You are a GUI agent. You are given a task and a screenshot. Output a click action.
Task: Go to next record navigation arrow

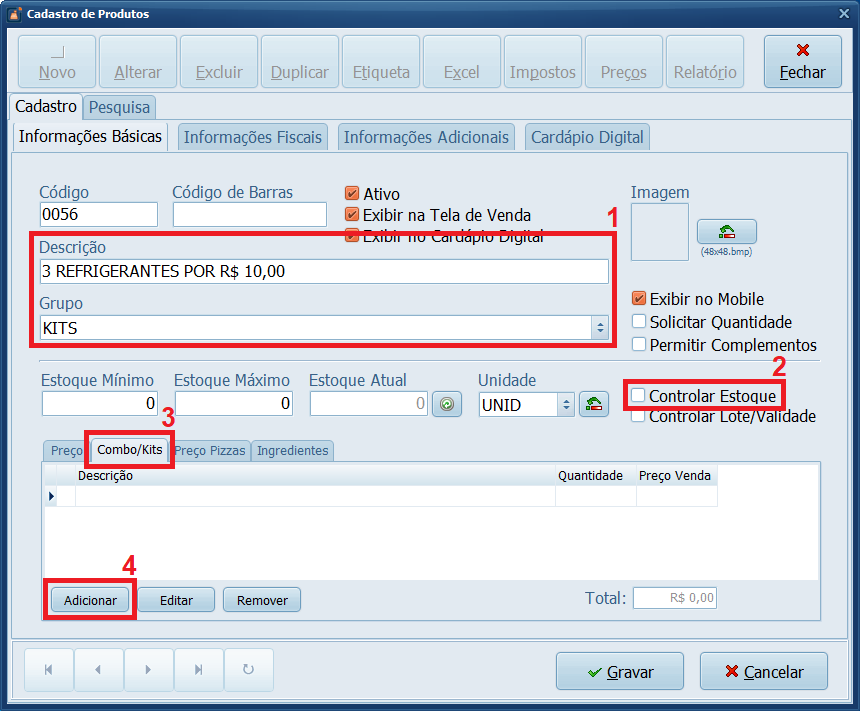coord(148,671)
